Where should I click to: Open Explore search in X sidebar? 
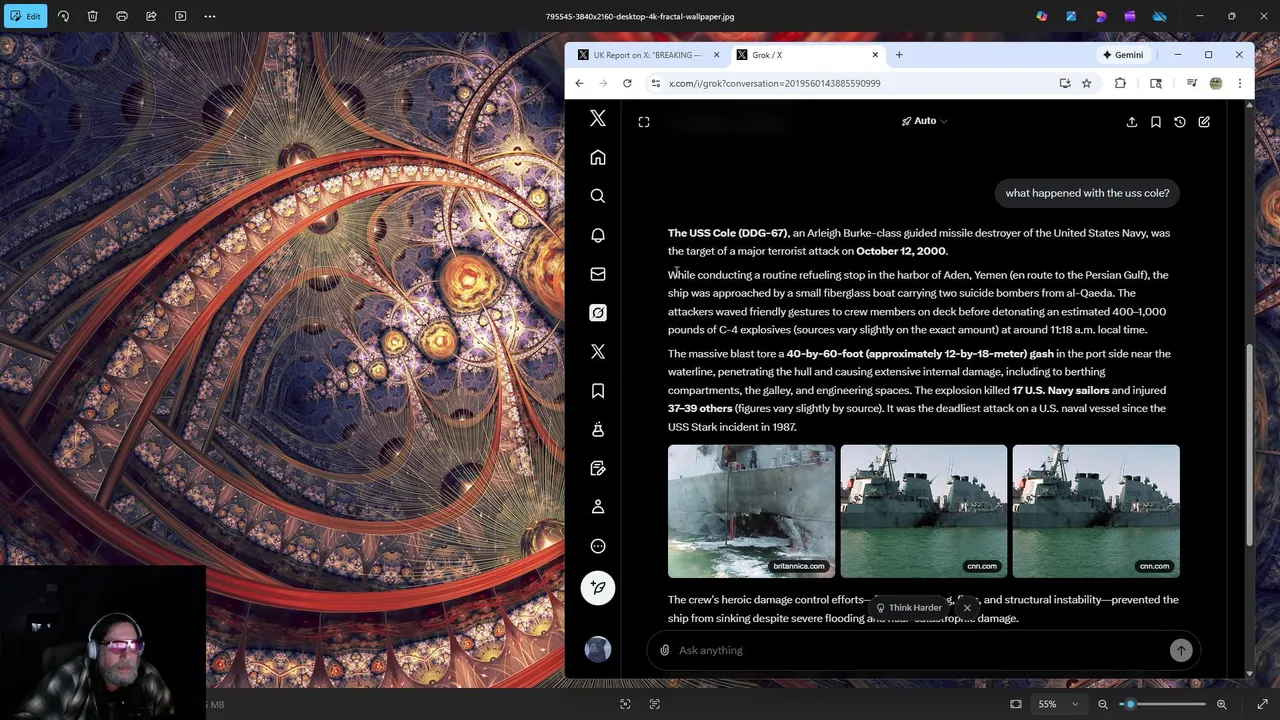click(598, 196)
